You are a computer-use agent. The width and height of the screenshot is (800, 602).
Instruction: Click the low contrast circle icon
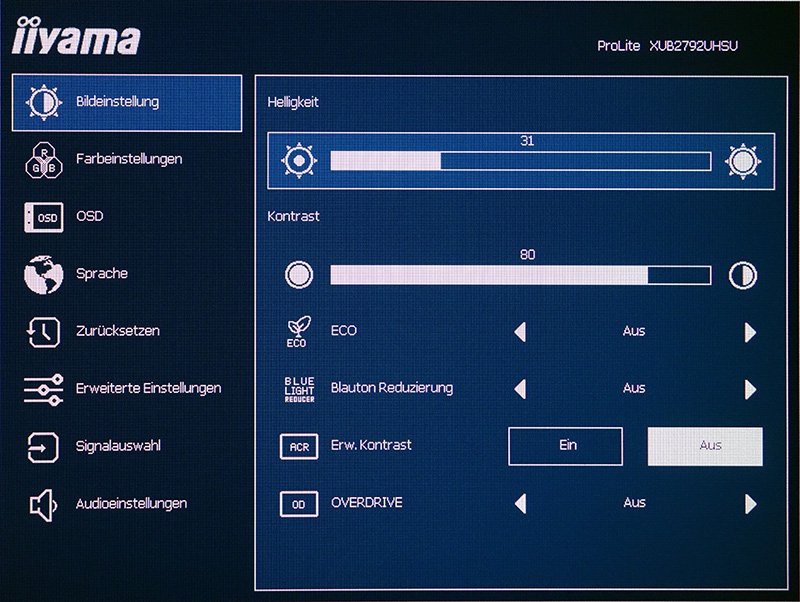299,275
